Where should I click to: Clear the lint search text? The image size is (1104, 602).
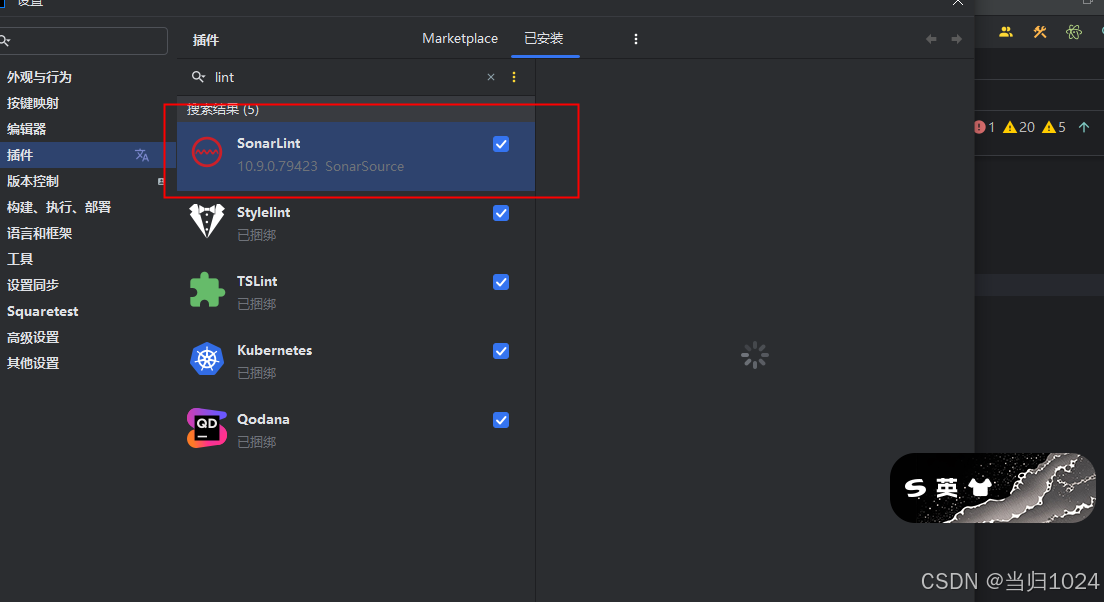(x=491, y=77)
